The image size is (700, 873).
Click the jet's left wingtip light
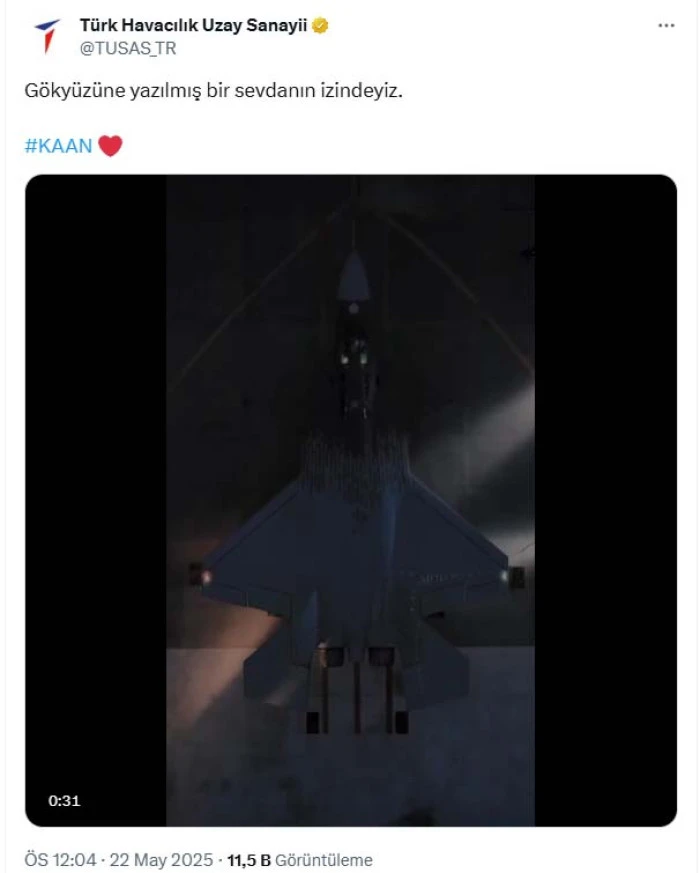207,577
